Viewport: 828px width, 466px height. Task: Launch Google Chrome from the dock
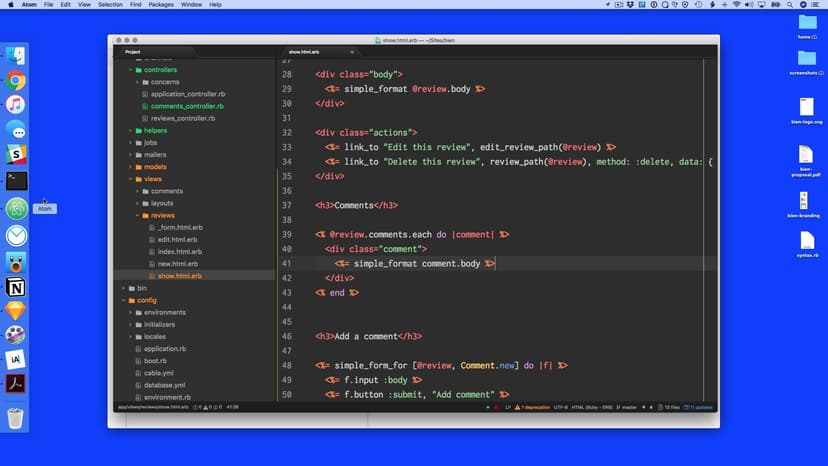pyautogui.click(x=16, y=81)
